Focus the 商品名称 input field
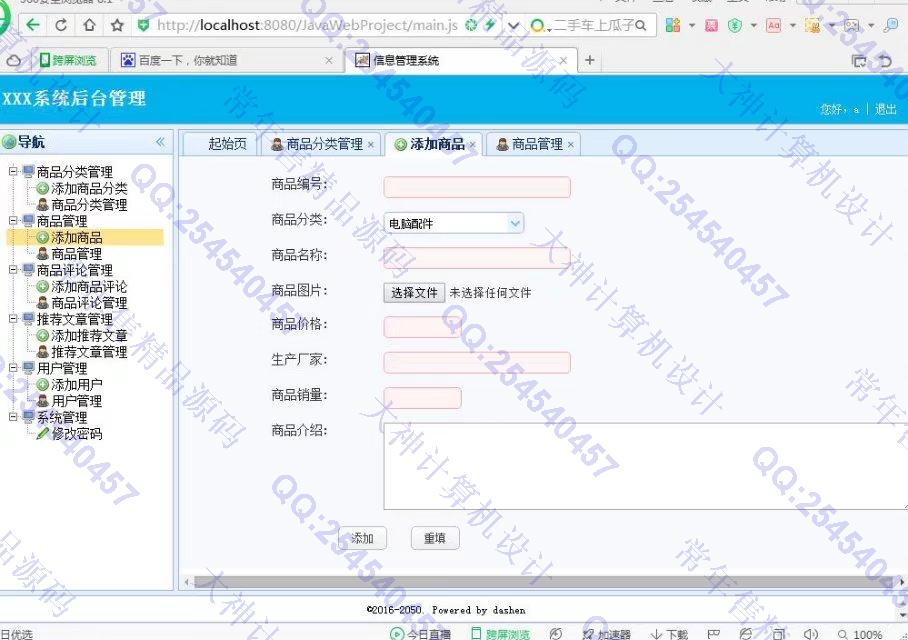 pos(477,258)
